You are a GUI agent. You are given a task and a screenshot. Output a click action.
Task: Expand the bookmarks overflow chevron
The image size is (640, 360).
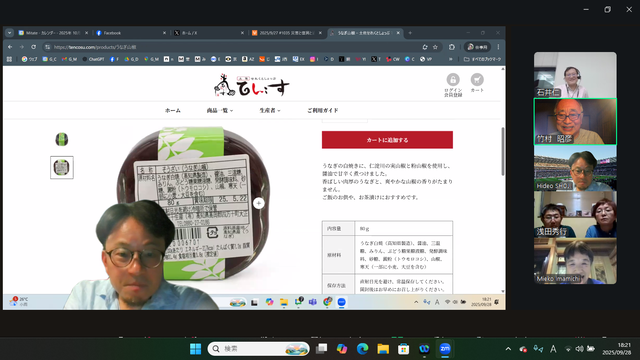point(451,59)
